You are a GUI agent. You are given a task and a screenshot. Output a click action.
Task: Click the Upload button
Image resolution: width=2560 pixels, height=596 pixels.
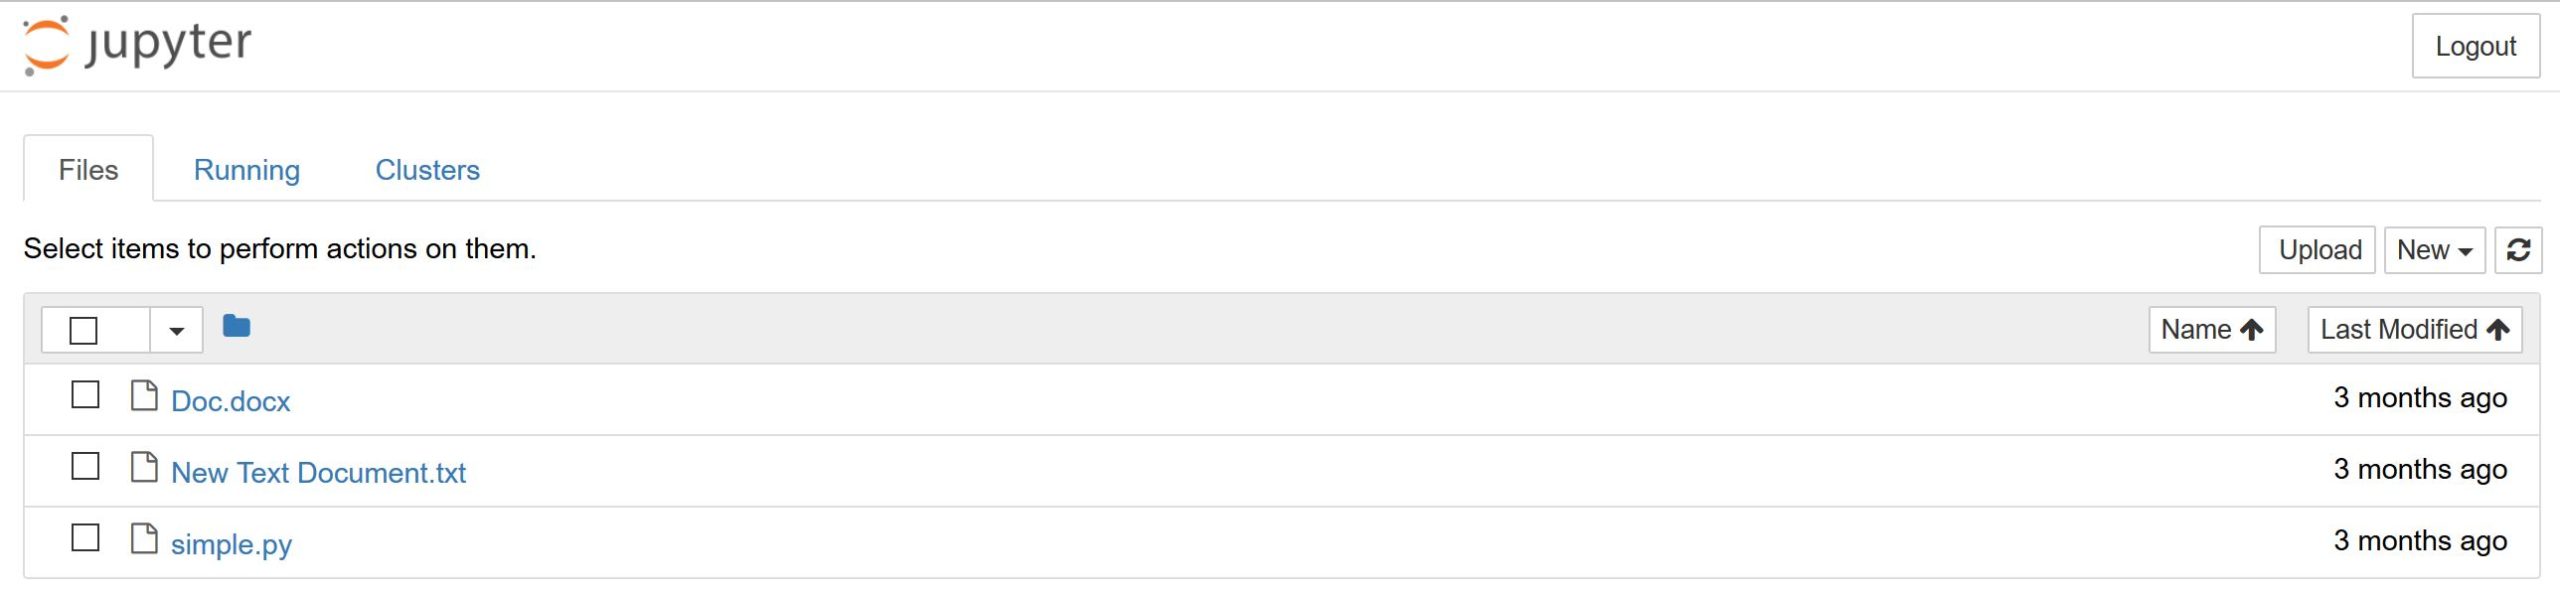[x=2317, y=250]
